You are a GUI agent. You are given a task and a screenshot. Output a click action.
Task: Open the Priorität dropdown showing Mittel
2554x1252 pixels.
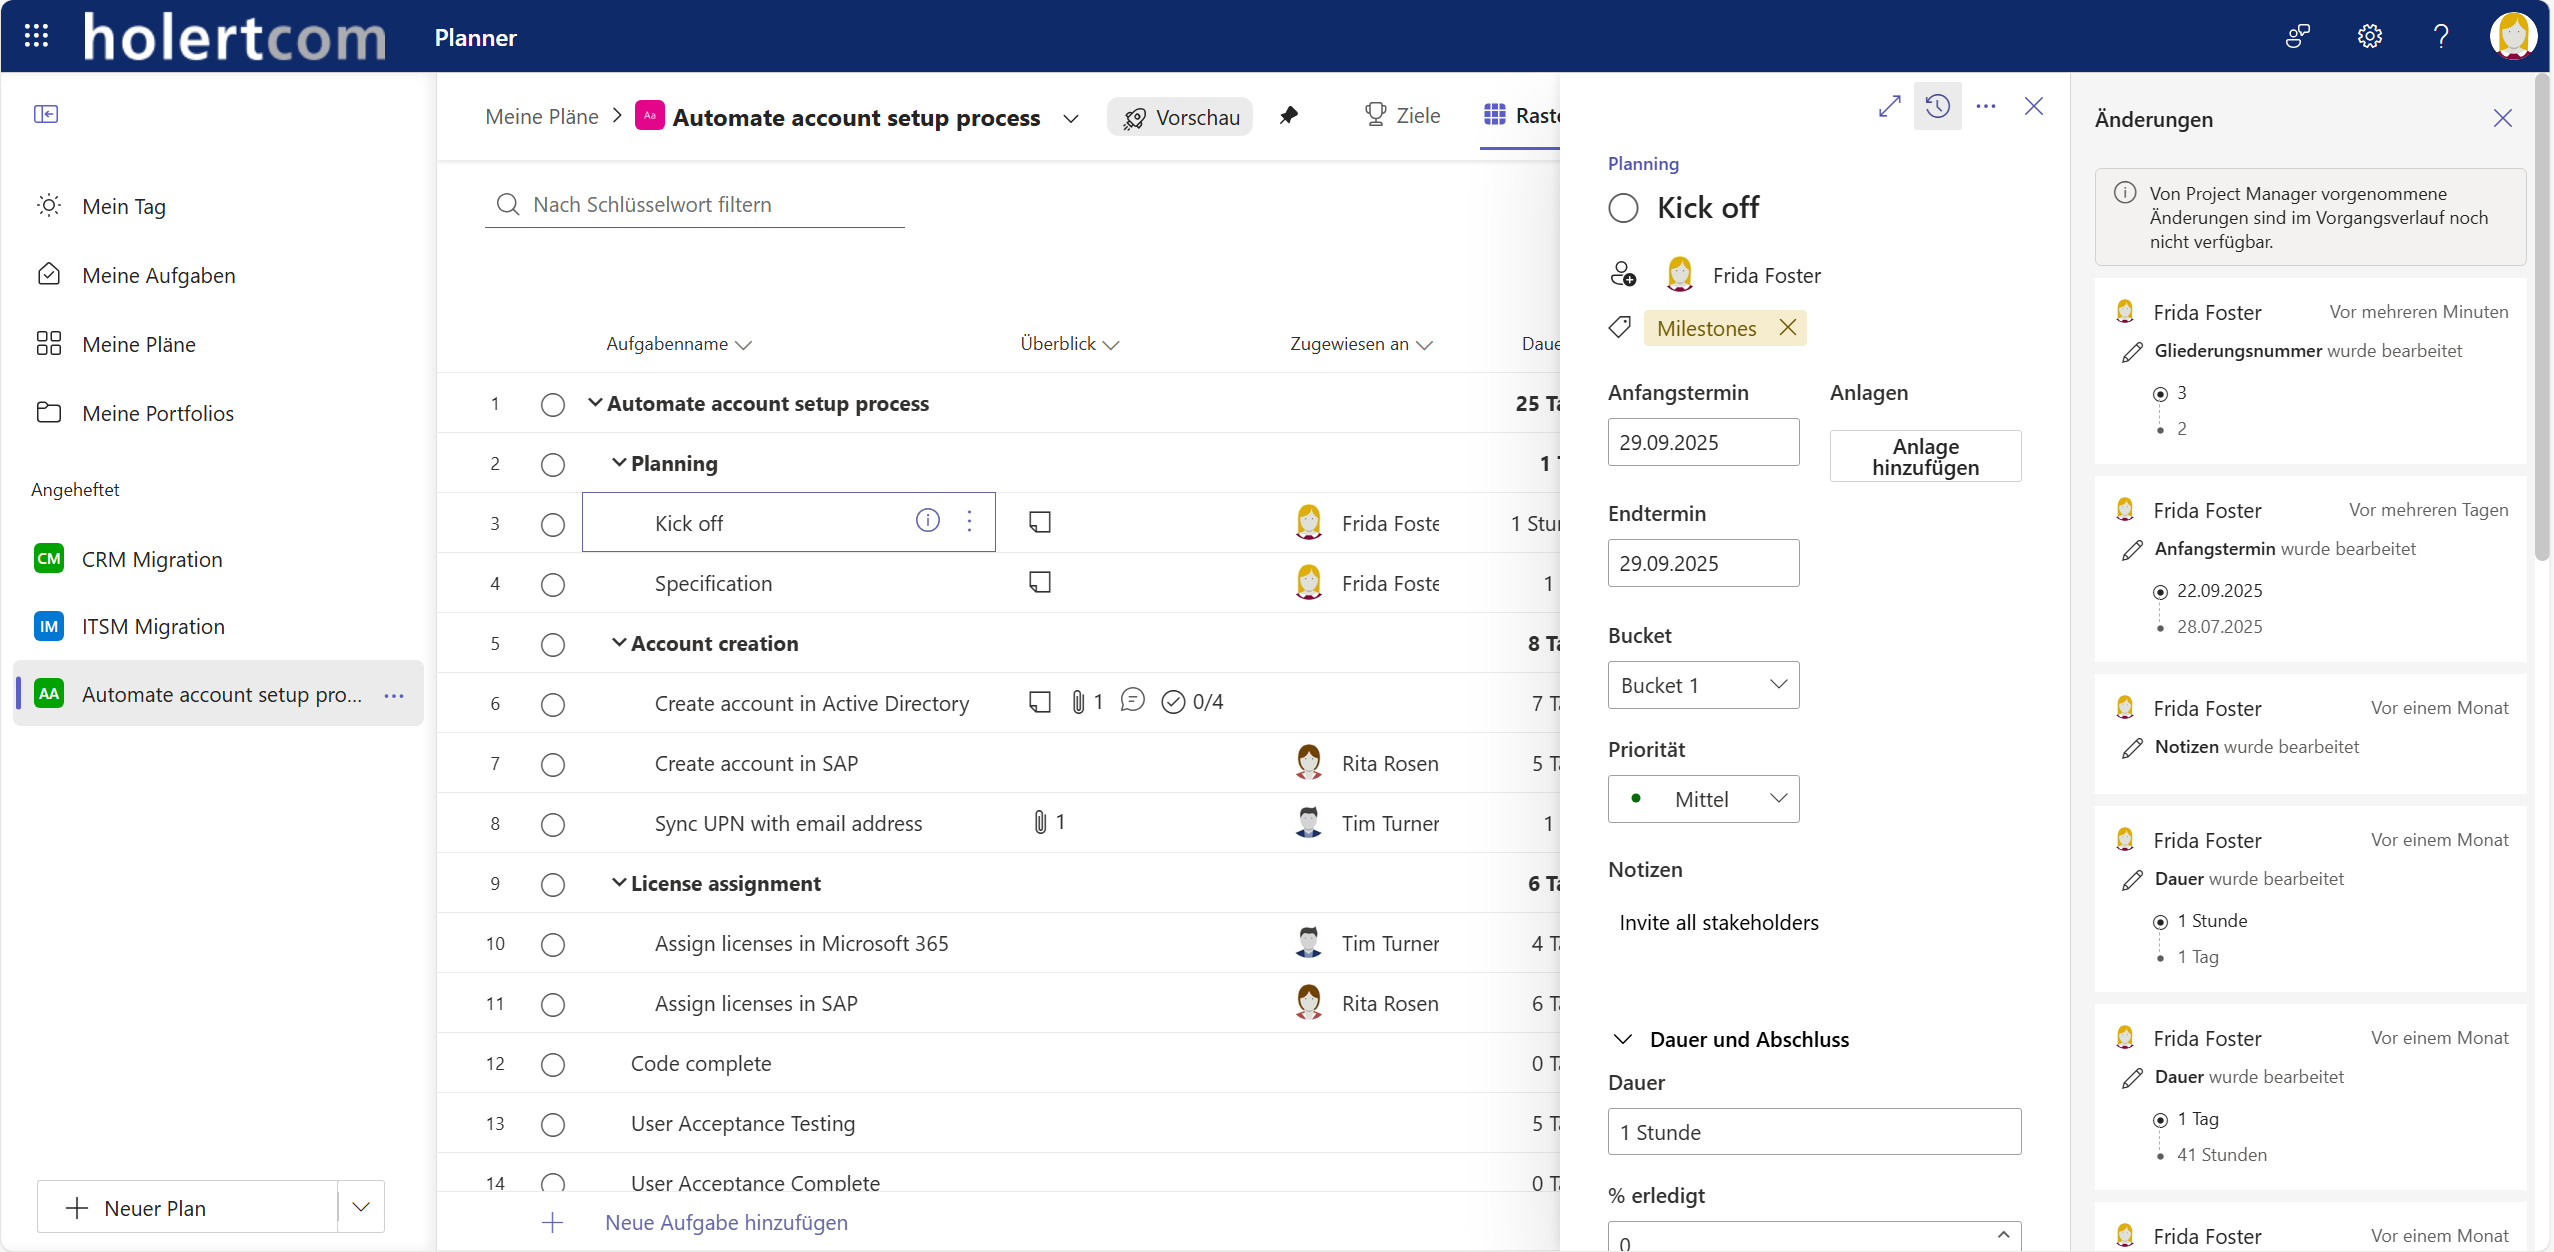click(x=1702, y=798)
